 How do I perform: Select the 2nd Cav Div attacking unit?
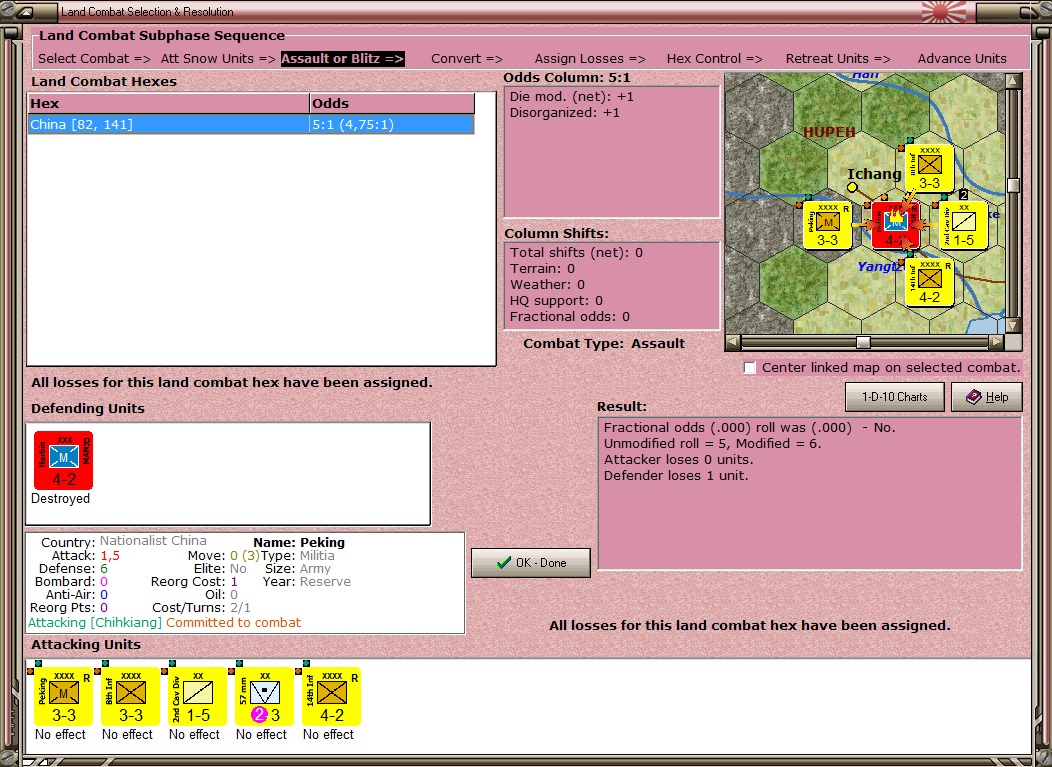pos(197,697)
